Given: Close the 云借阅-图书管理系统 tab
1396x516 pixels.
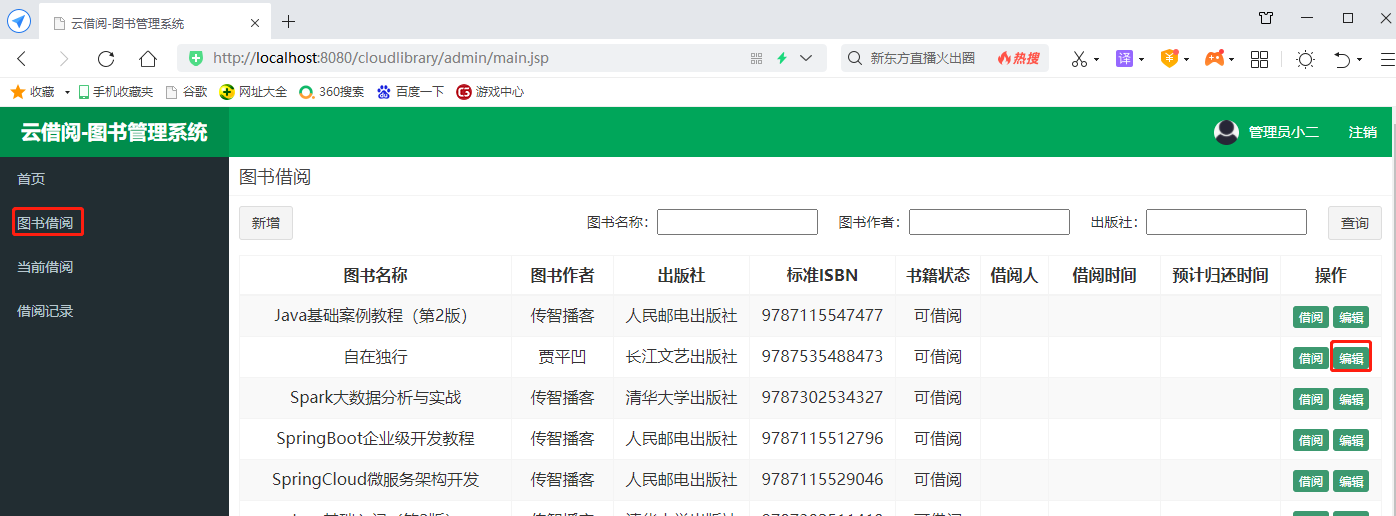Looking at the screenshot, I should 255,22.
